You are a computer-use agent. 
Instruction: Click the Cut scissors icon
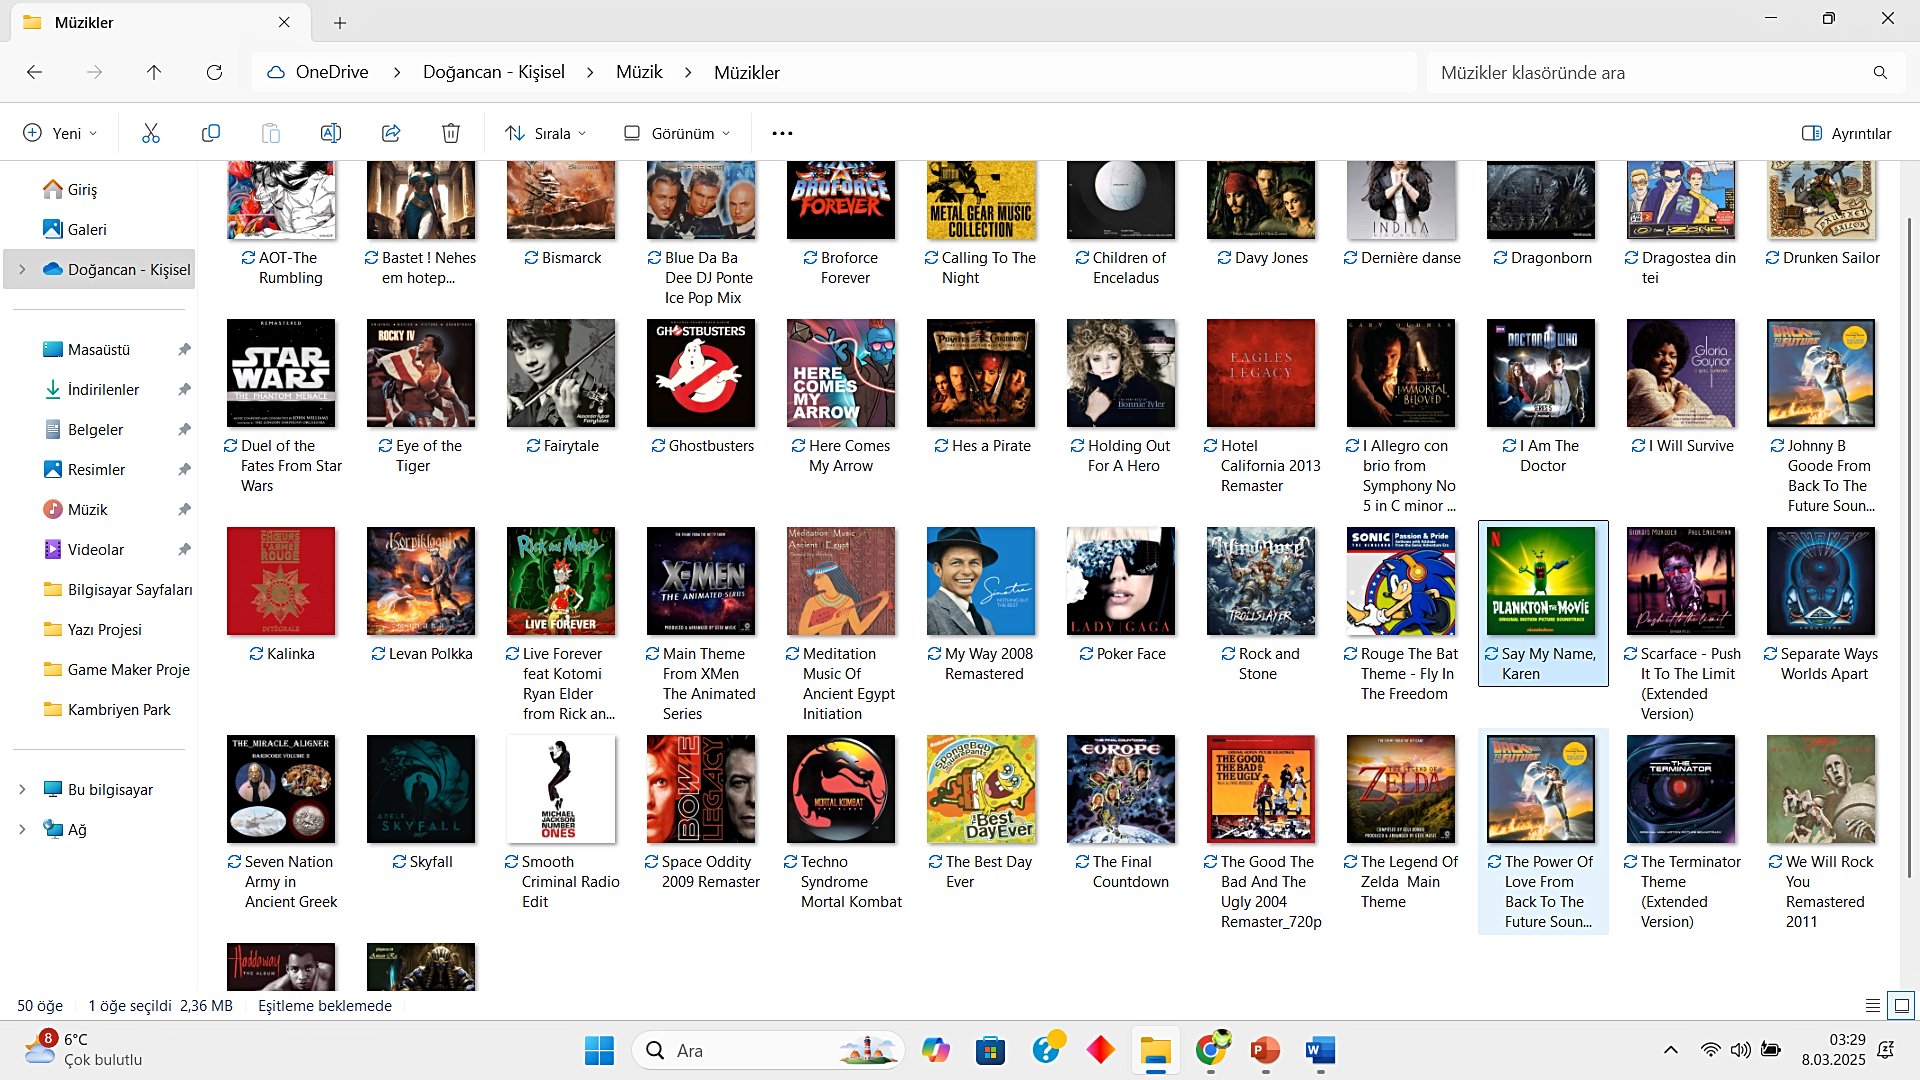tap(151, 133)
